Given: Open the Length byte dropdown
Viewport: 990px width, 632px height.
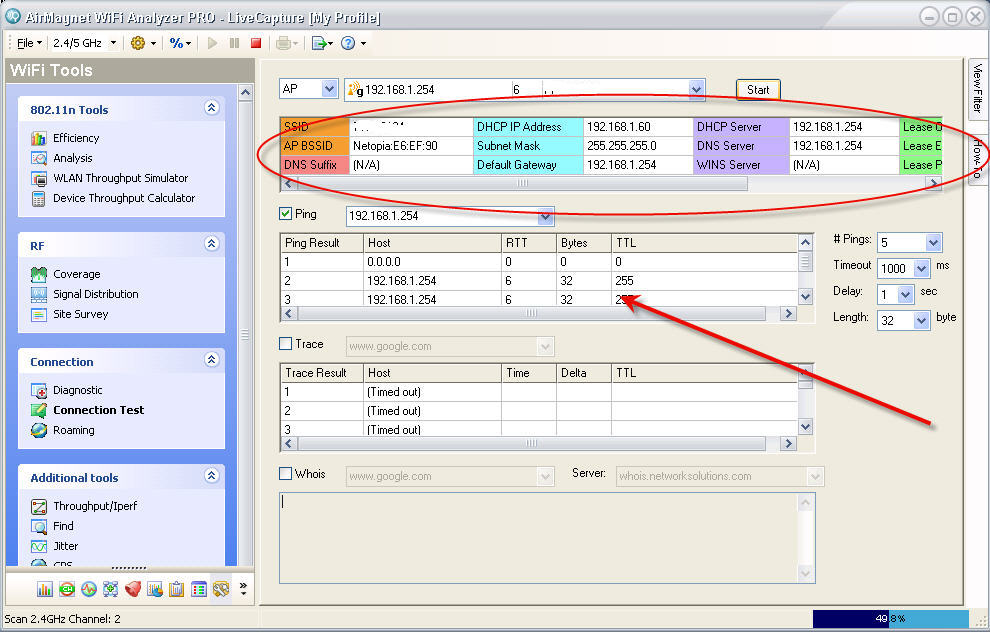Looking at the screenshot, I should [921, 321].
